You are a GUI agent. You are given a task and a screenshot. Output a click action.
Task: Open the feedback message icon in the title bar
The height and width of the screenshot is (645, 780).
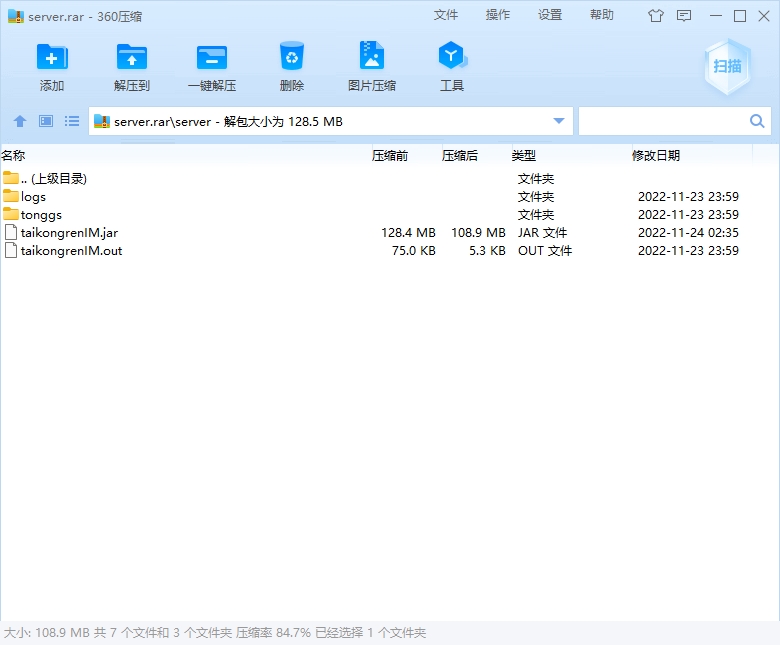[x=684, y=16]
